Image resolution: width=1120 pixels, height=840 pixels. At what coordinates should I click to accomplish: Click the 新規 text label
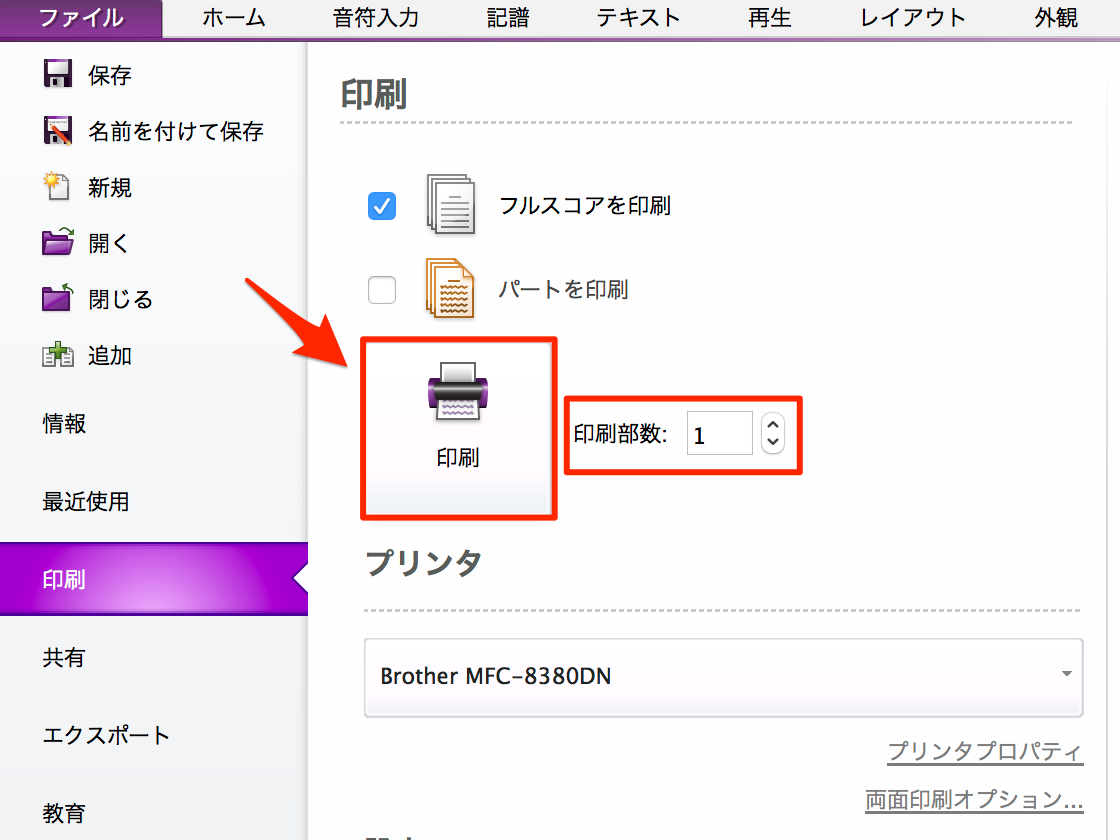tap(110, 187)
